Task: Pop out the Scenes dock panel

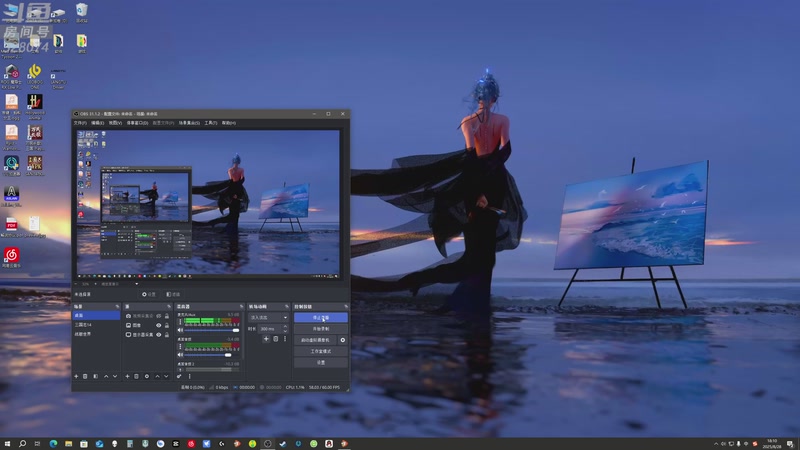Action: pyautogui.click(x=117, y=307)
